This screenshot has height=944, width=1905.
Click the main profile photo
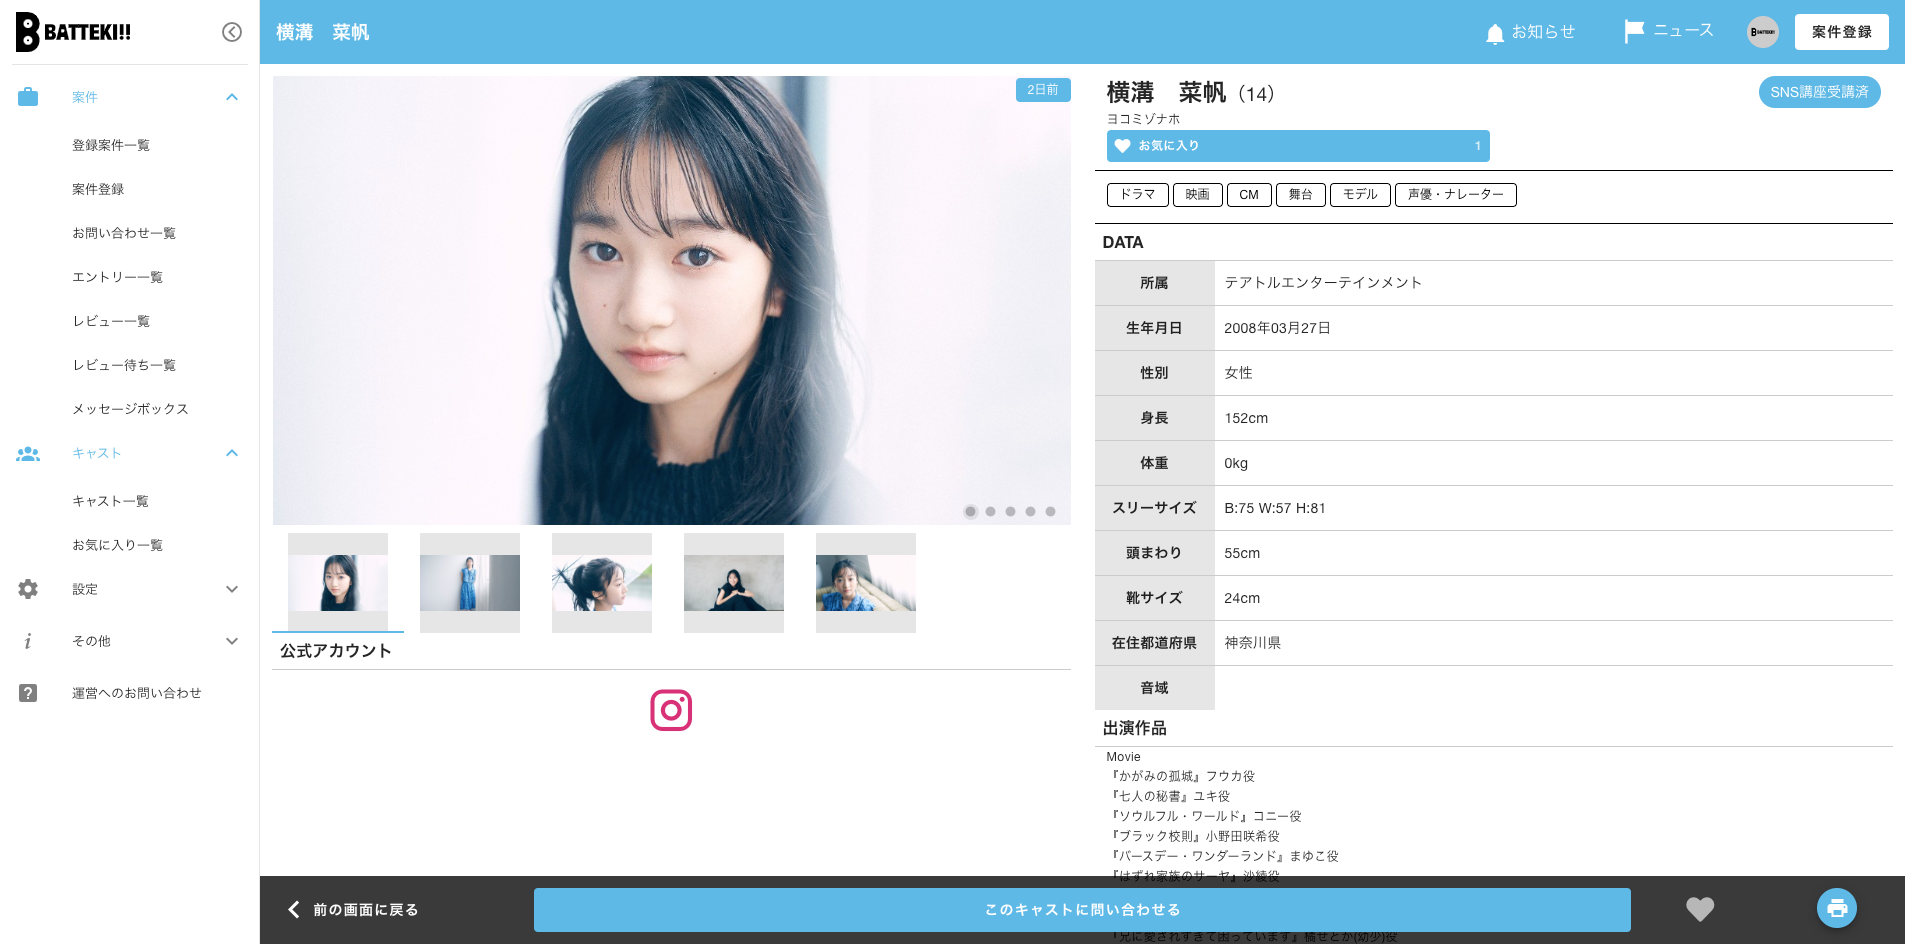[x=672, y=300]
